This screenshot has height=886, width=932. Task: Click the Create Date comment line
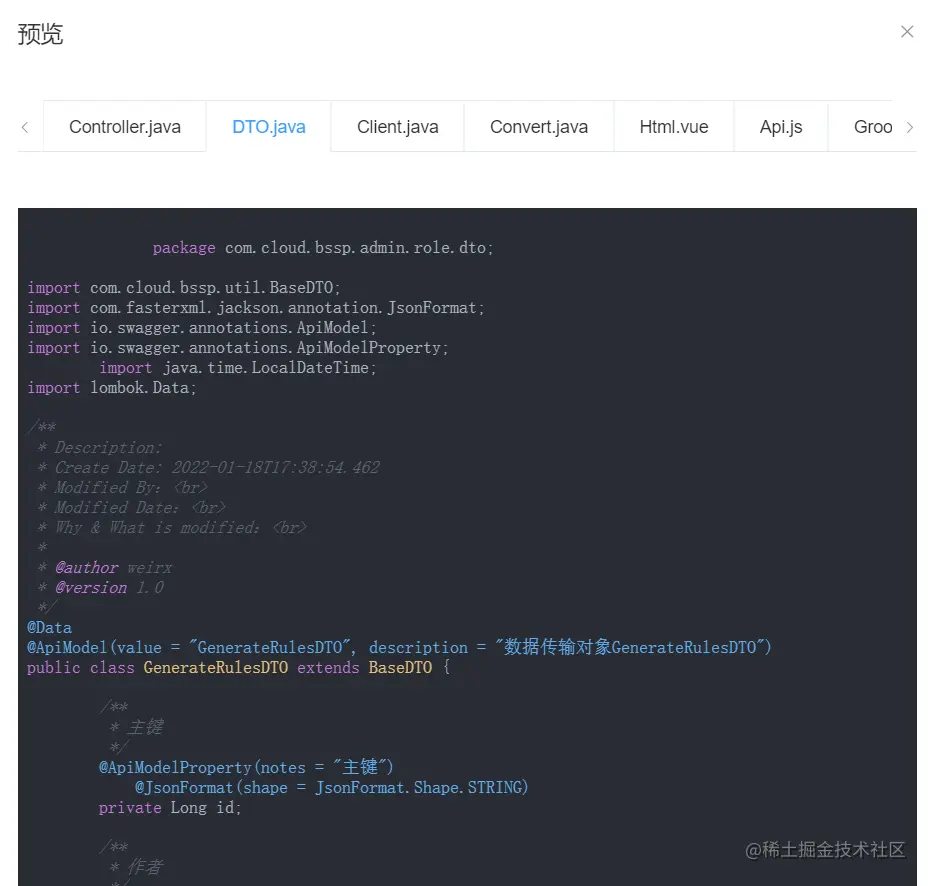point(209,468)
